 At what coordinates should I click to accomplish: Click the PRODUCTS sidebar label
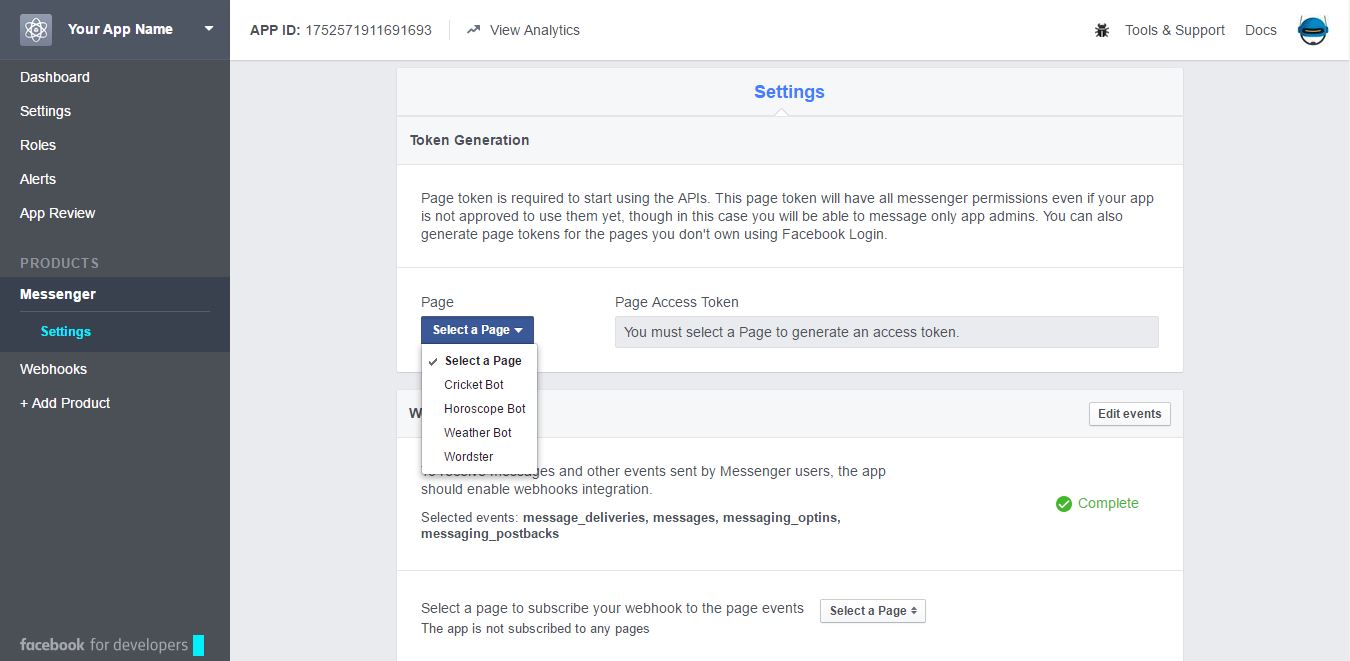[x=60, y=263]
